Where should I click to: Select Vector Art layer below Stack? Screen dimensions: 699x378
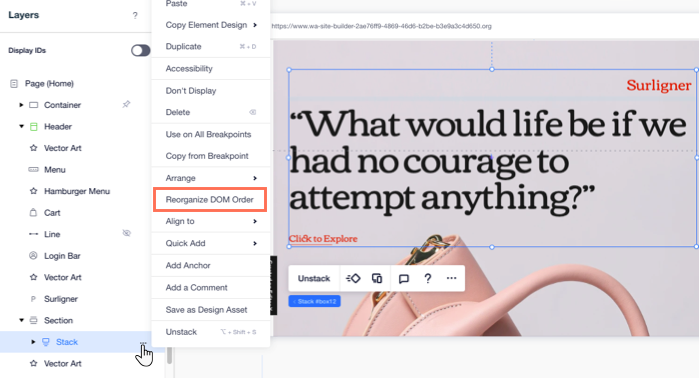[x=62, y=363]
